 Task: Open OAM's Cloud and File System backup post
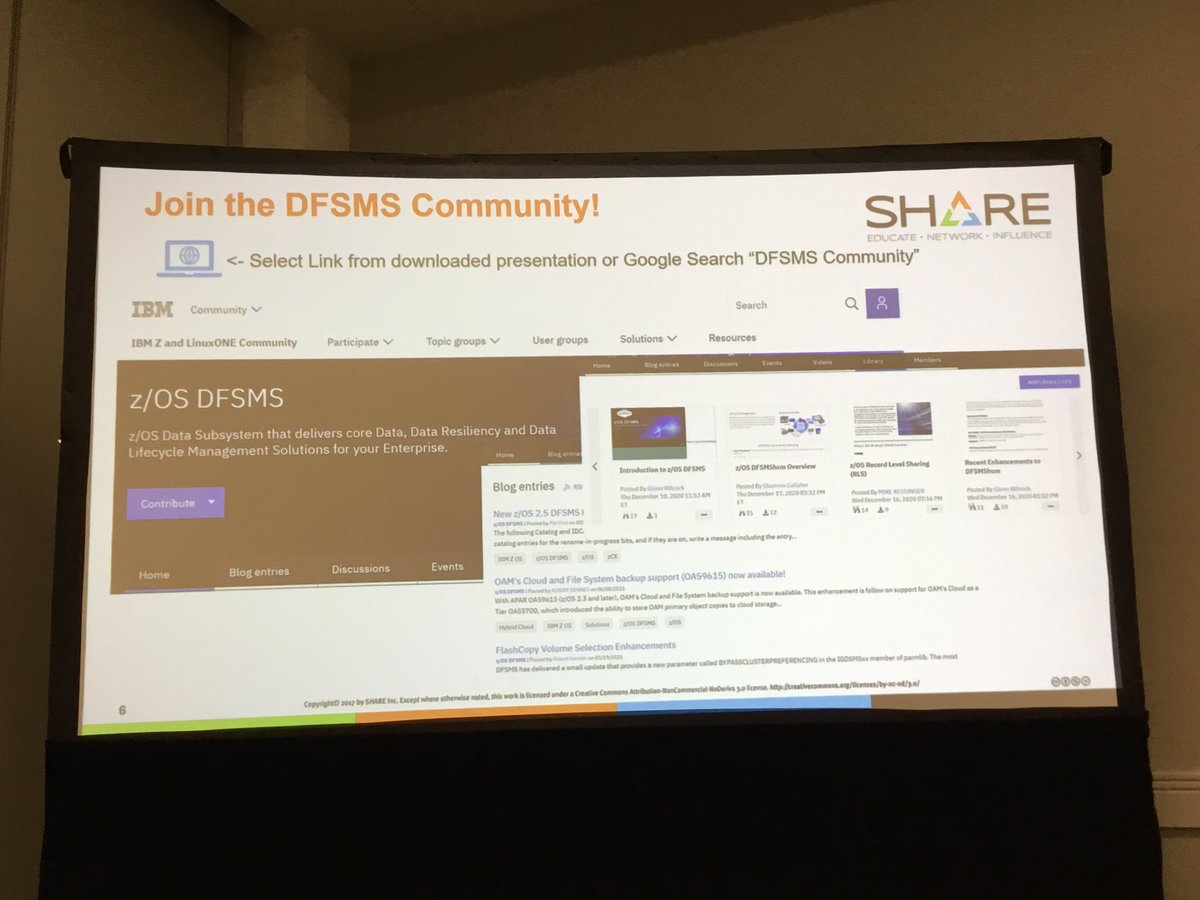pos(639,576)
